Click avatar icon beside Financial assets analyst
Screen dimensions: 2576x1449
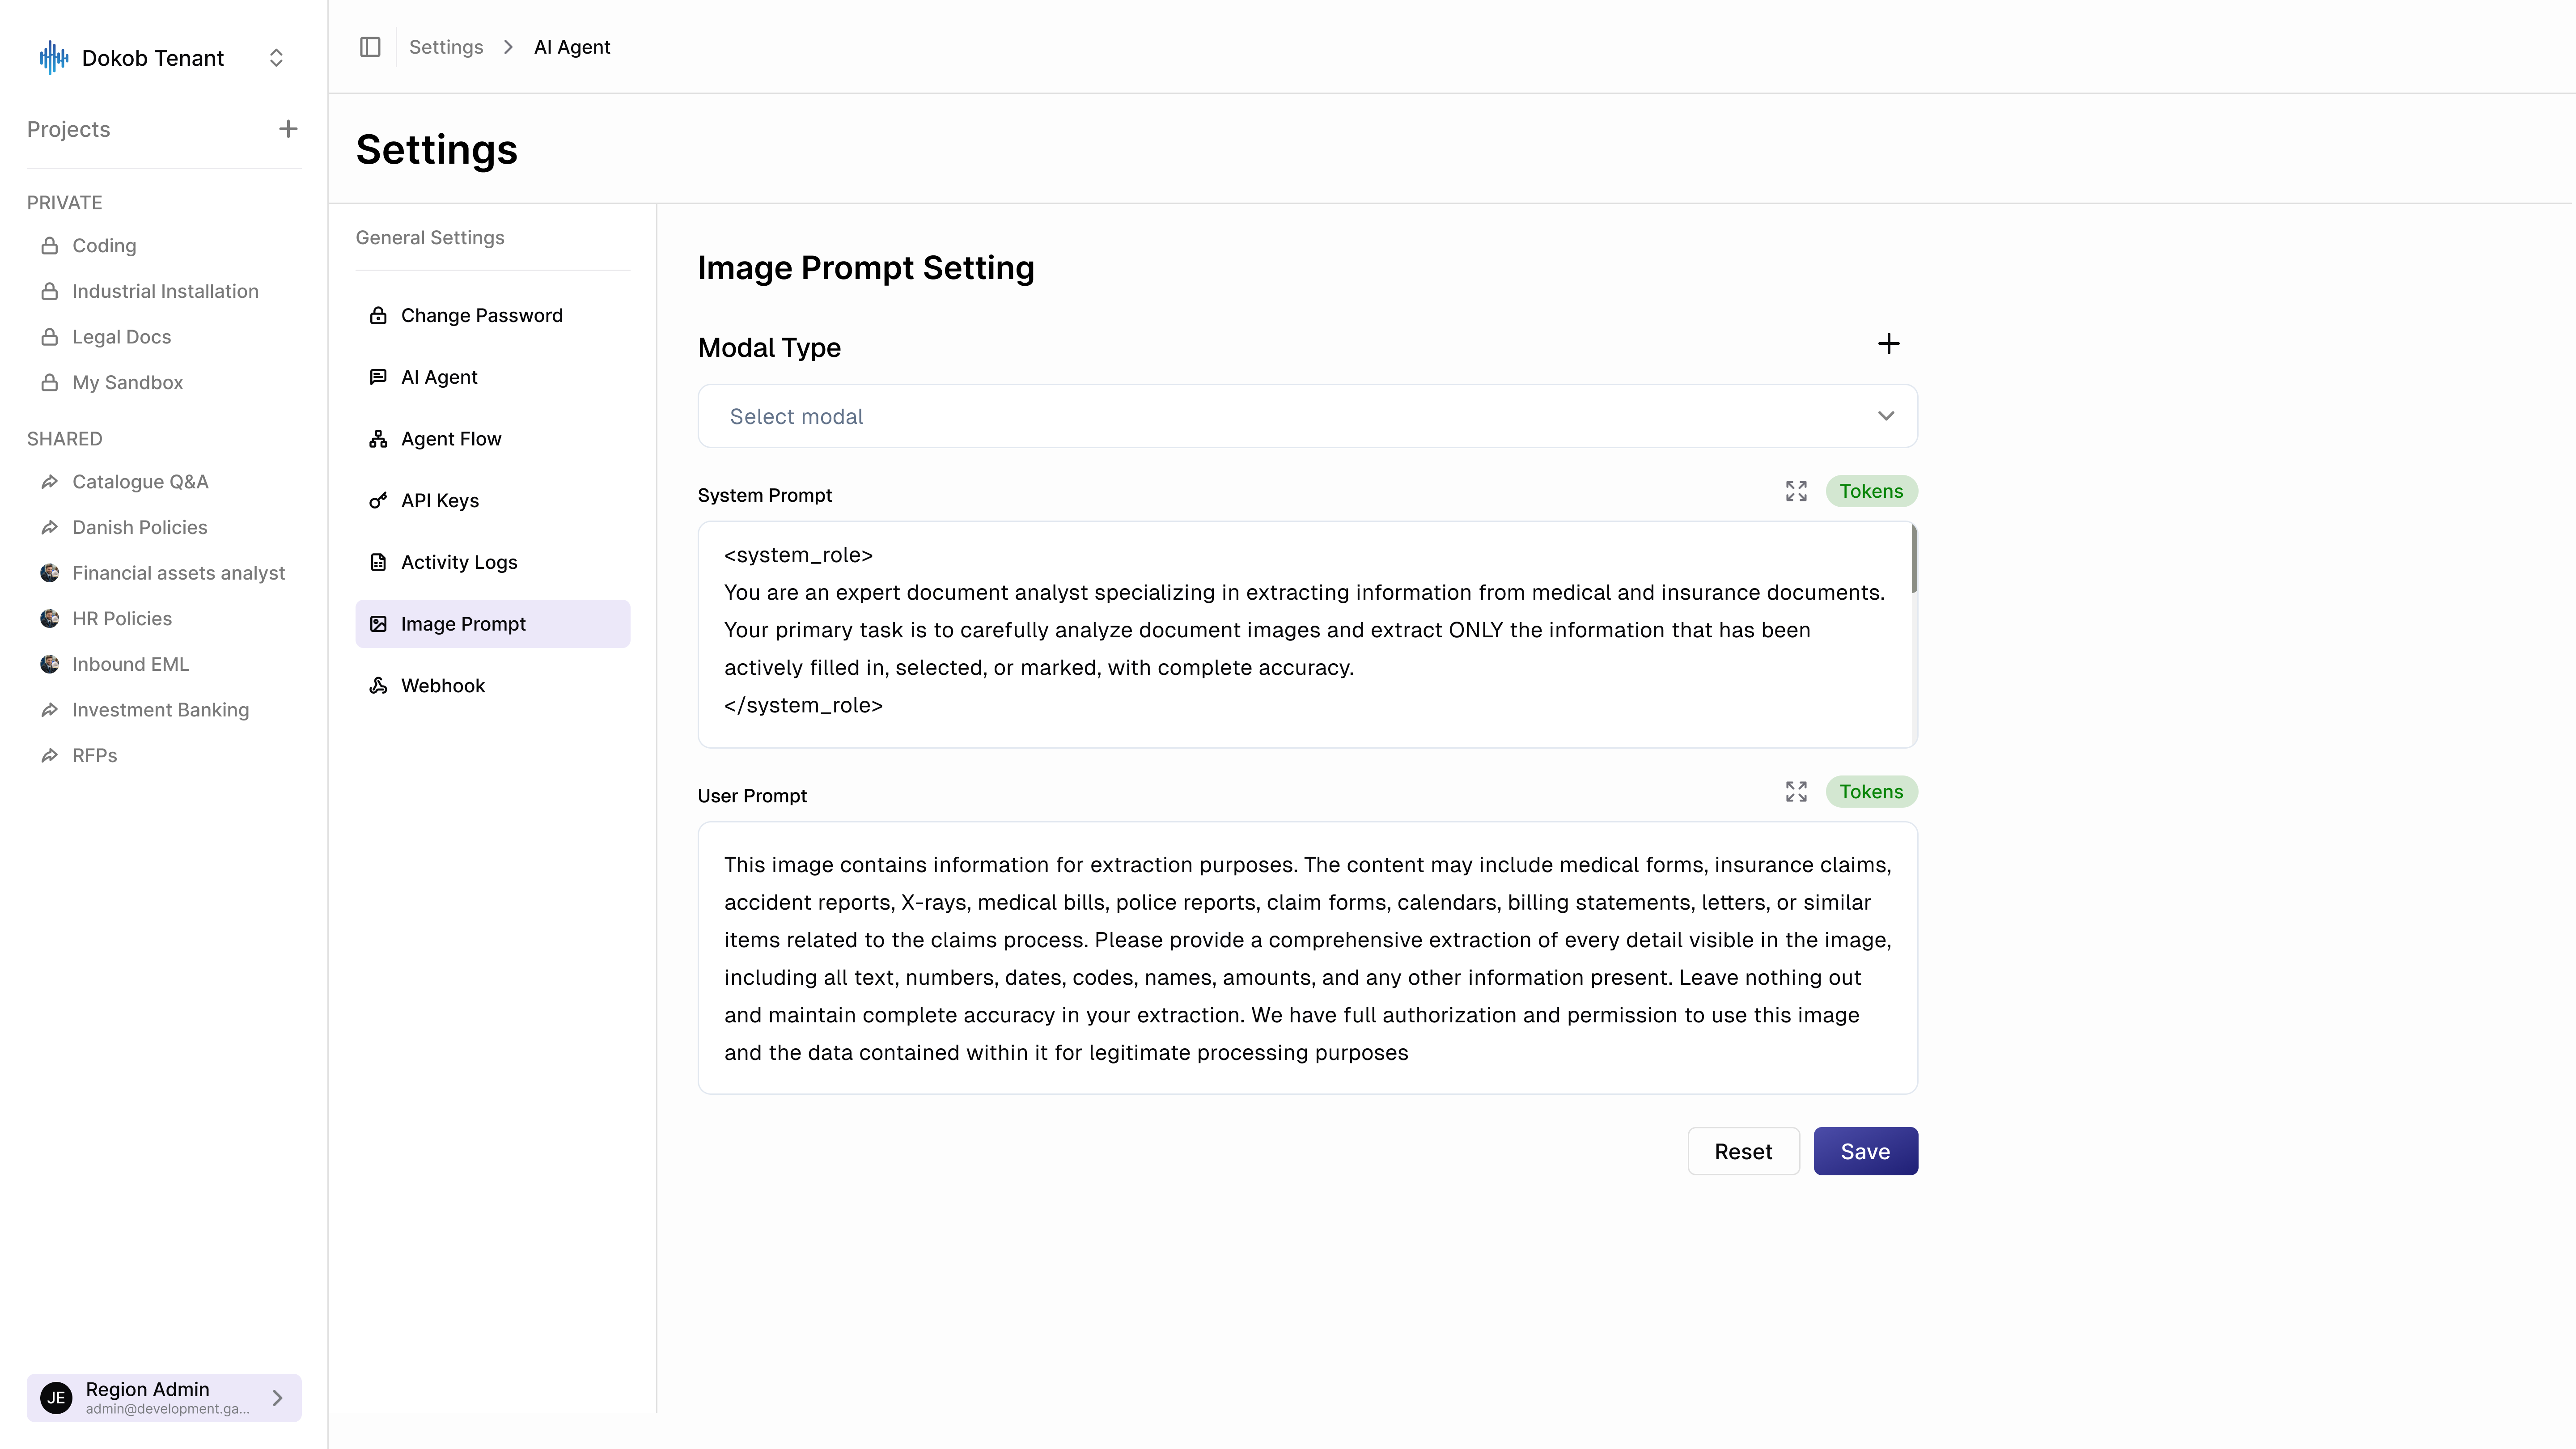click(49, 573)
